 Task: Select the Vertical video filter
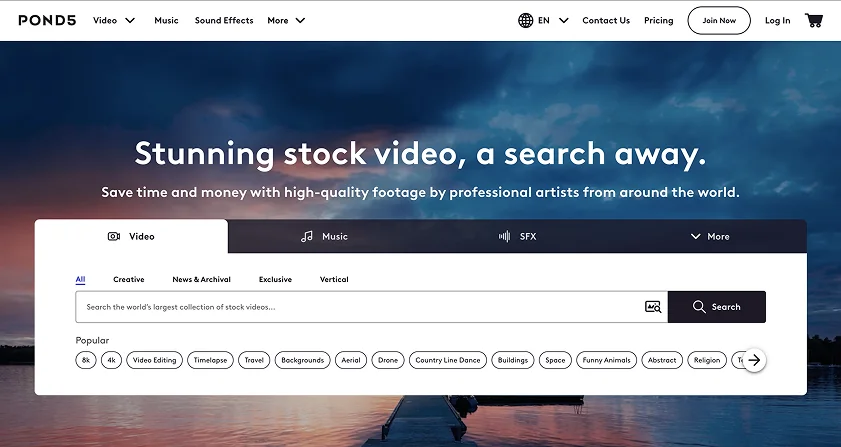334,279
